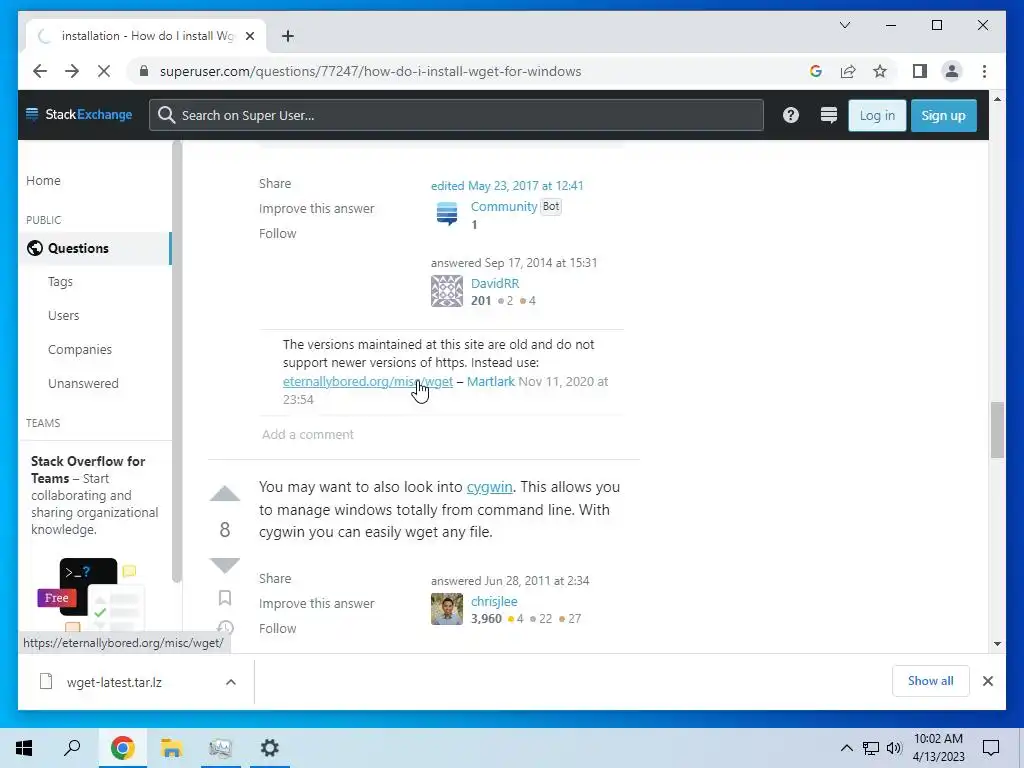This screenshot has height=768, width=1024.
Task: Open Companies in the sidebar
Action: 80,349
